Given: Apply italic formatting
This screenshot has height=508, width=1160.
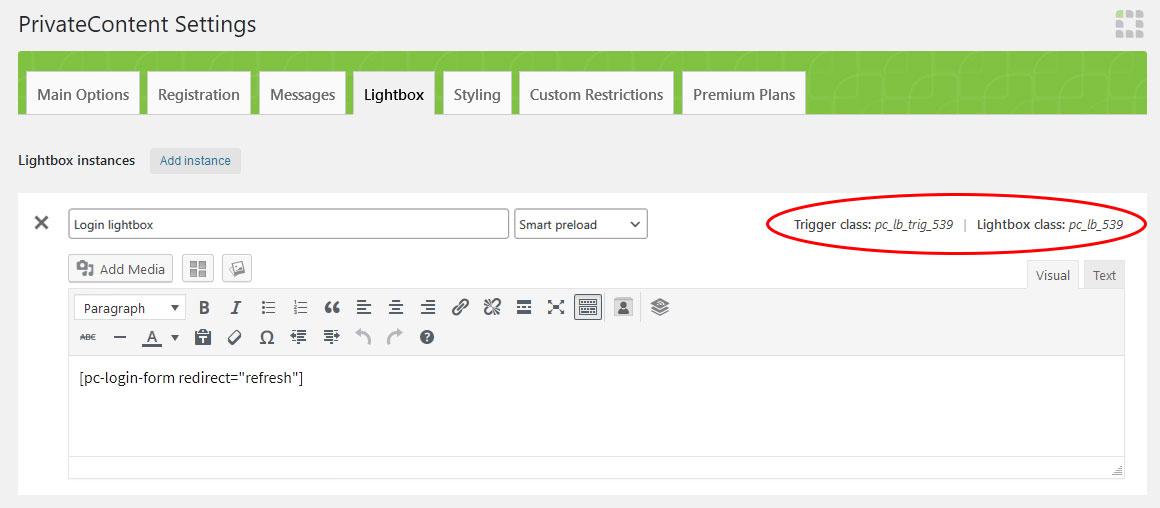Looking at the screenshot, I should pyautogui.click(x=236, y=308).
